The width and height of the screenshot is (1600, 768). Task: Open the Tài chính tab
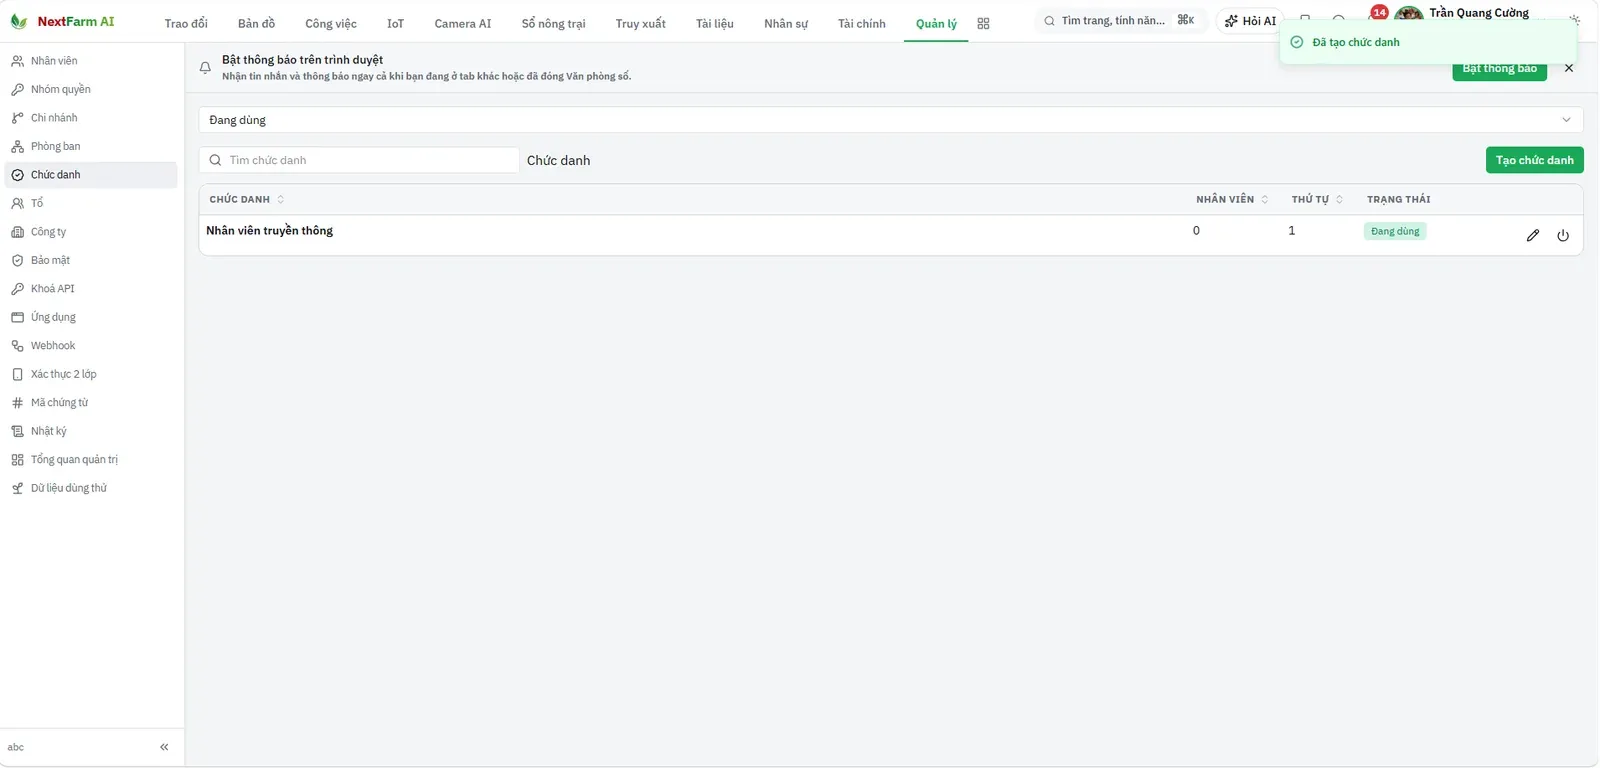tap(862, 23)
